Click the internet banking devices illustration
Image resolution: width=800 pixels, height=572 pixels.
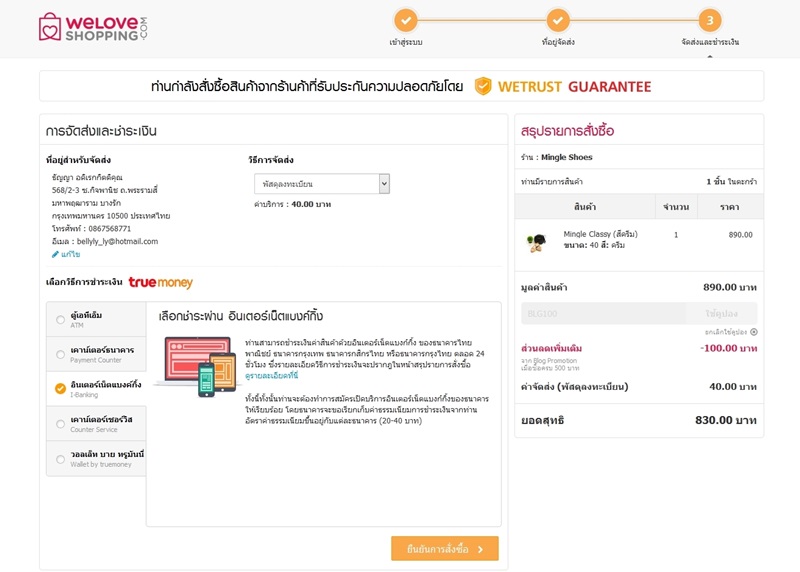pos(196,365)
